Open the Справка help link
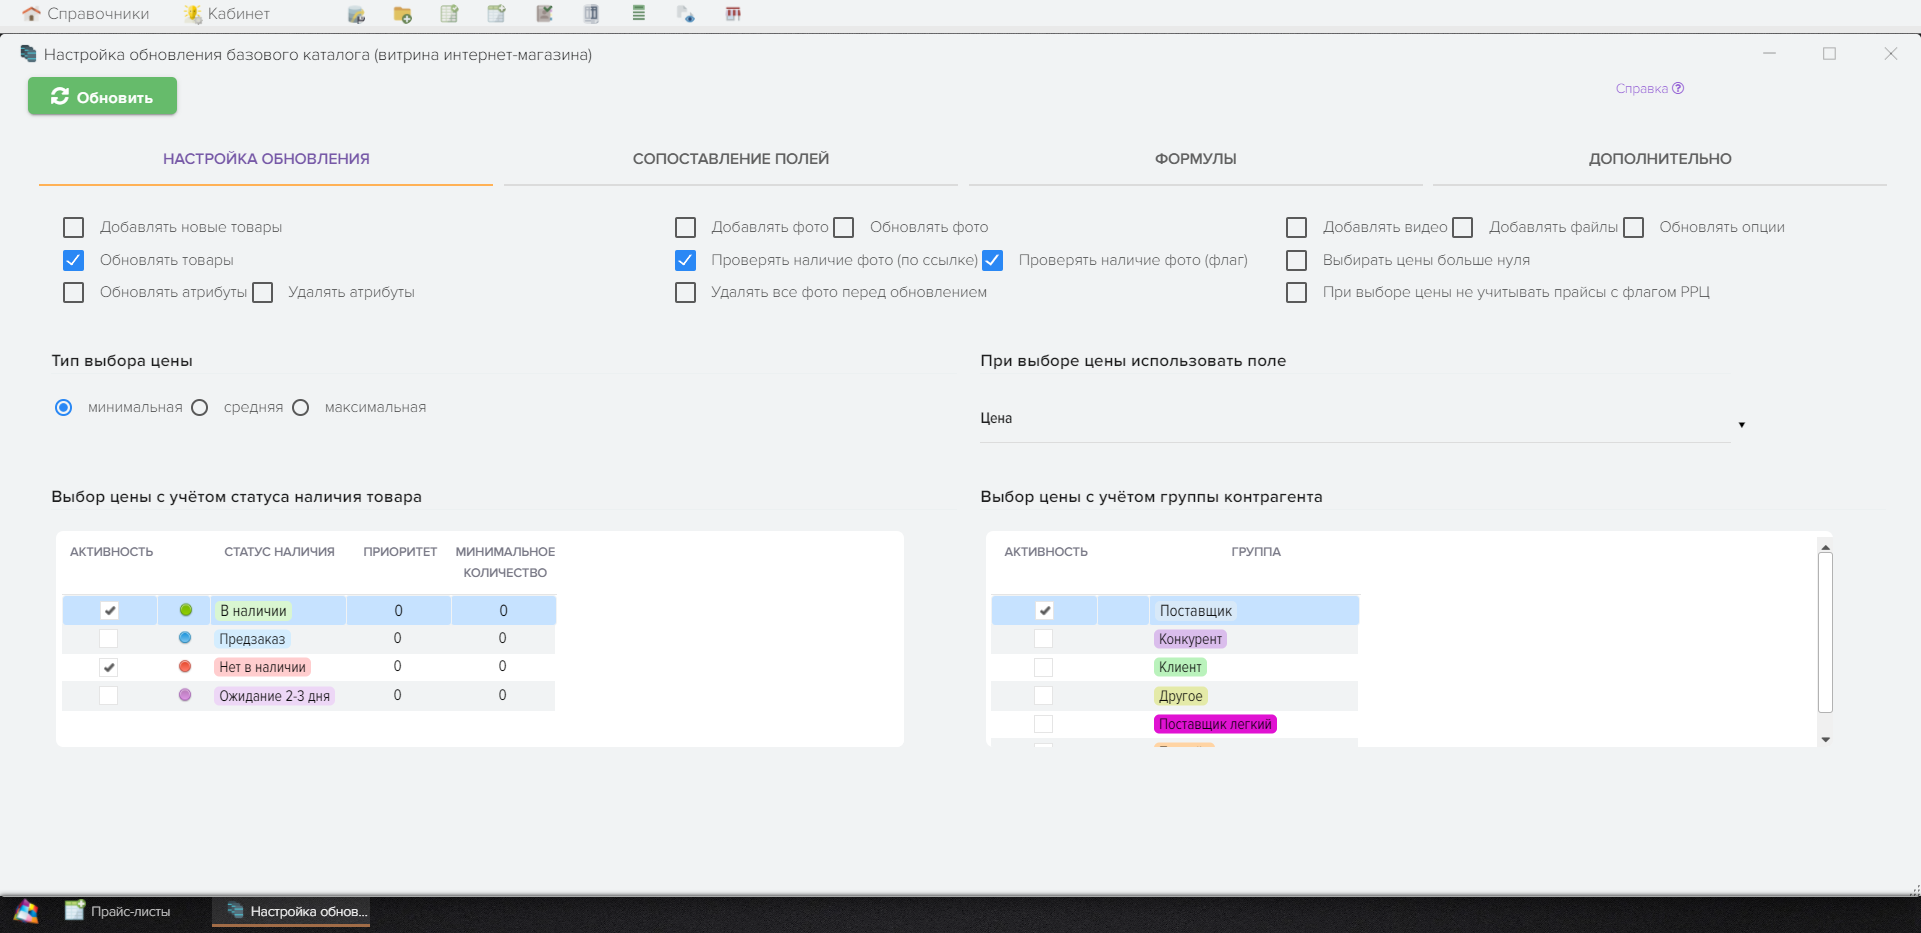This screenshot has width=1921, height=933. click(1650, 88)
